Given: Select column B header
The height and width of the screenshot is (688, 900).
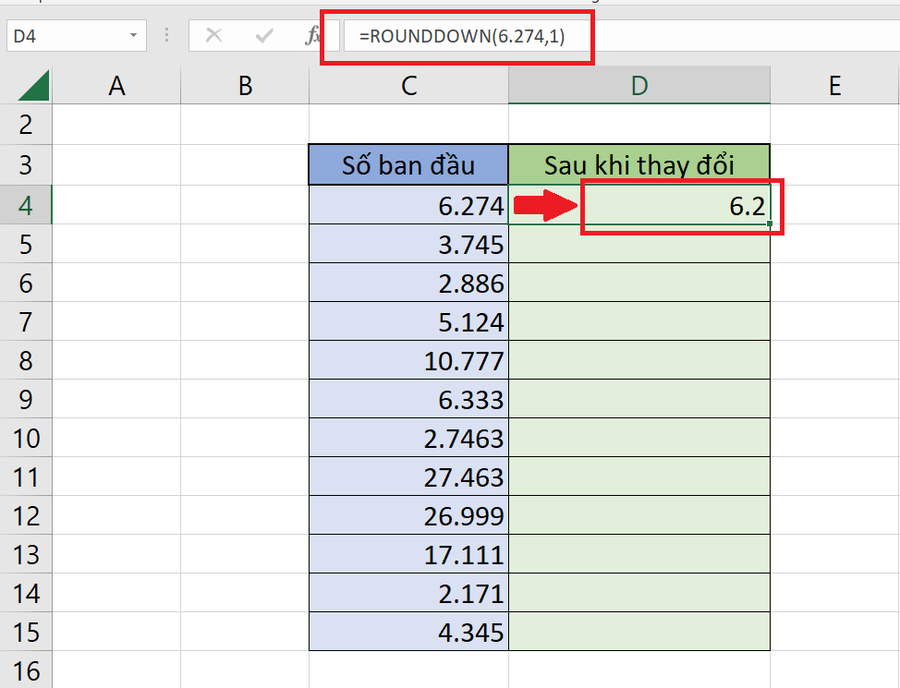Looking at the screenshot, I should 245,86.
